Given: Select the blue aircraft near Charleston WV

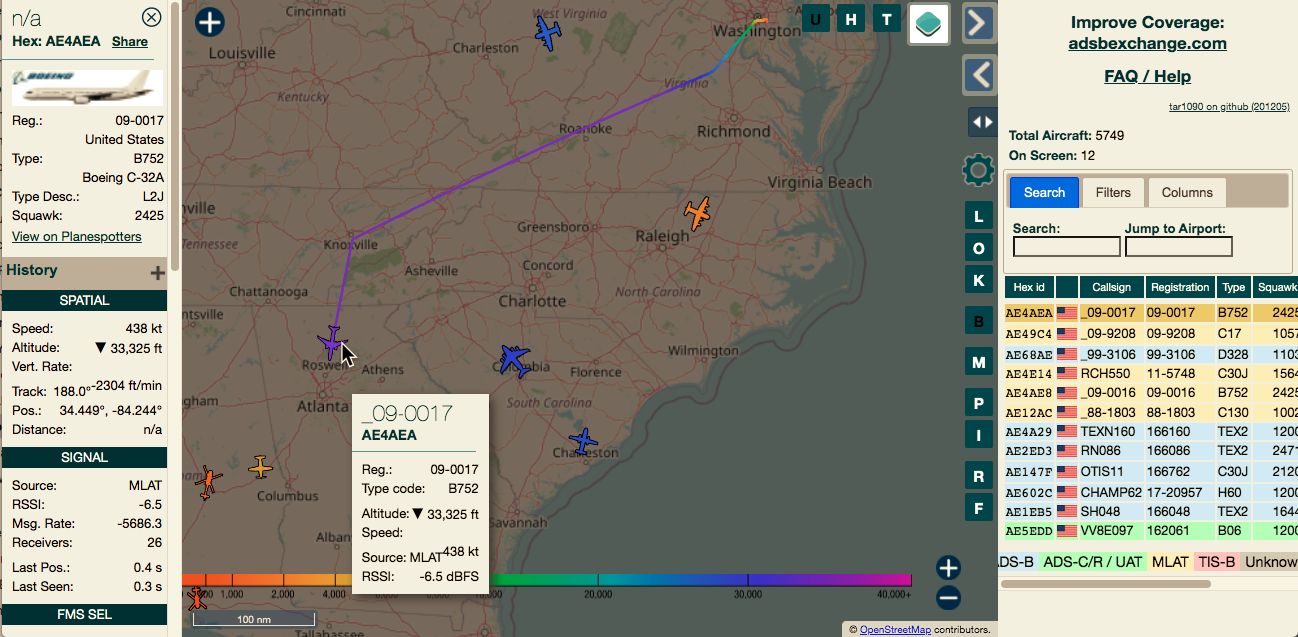Looking at the screenshot, I should [547, 31].
